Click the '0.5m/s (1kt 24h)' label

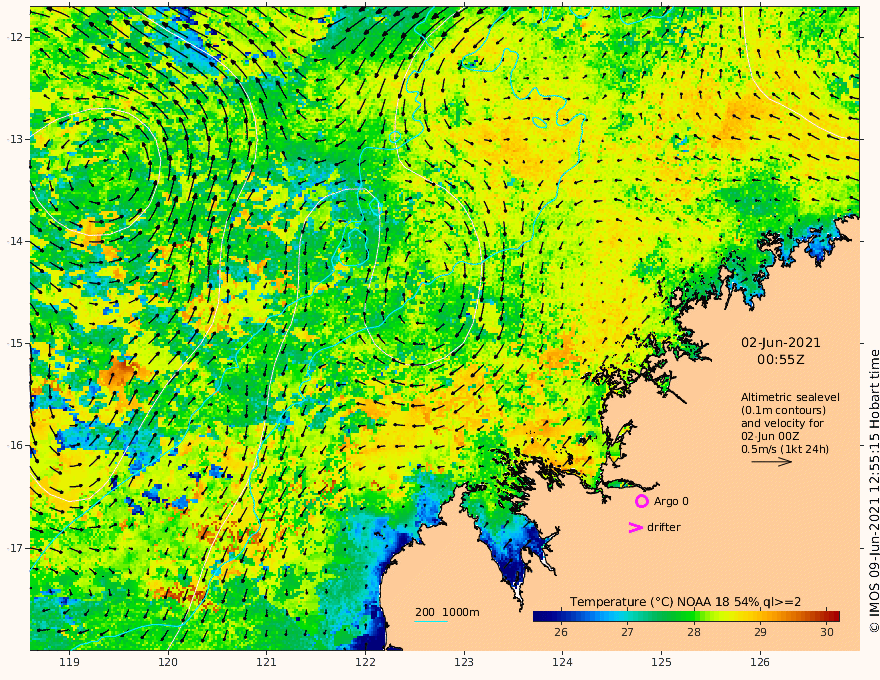(x=785, y=449)
